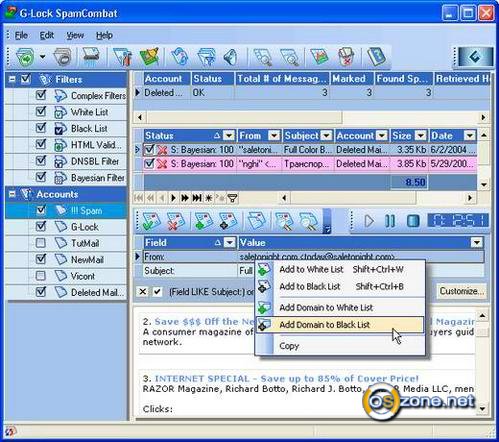The image size is (499, 442).
Task: Click the message toolbar green plus icon
Action: 204,221
